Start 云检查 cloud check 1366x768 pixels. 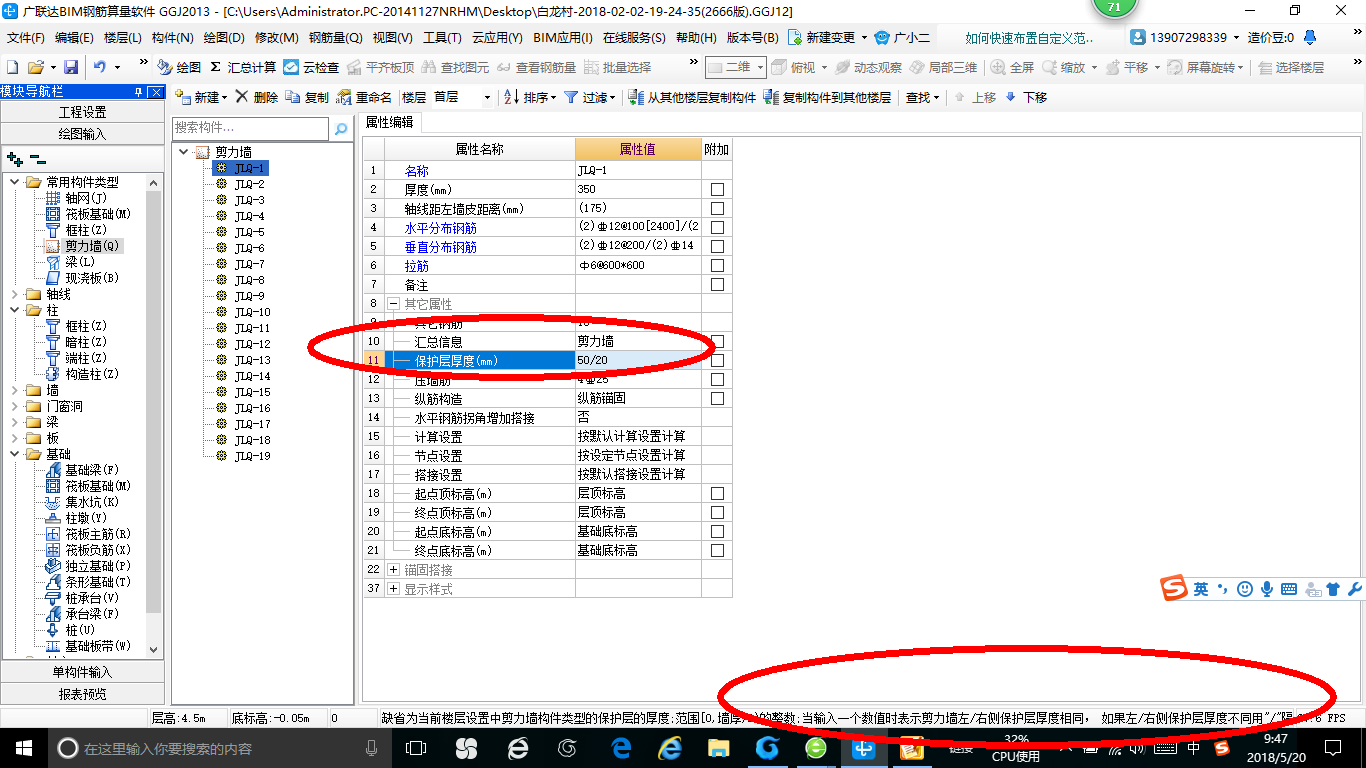[311, 67]
